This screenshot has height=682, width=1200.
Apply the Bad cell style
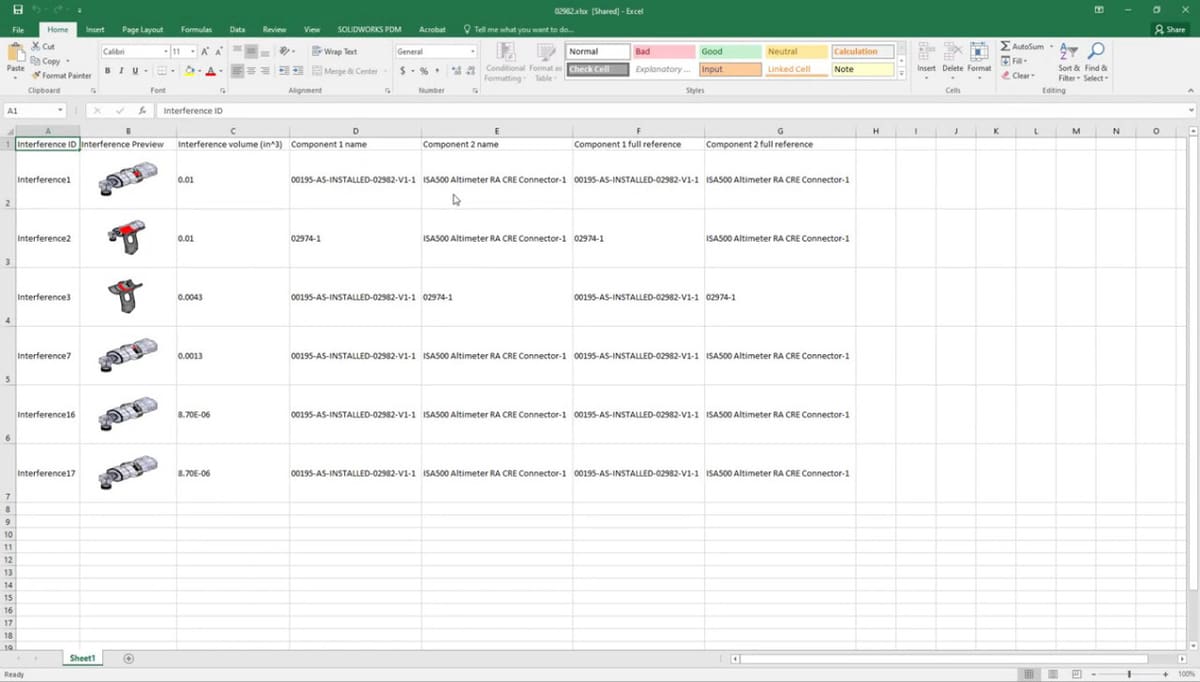(x=664, y=51)
